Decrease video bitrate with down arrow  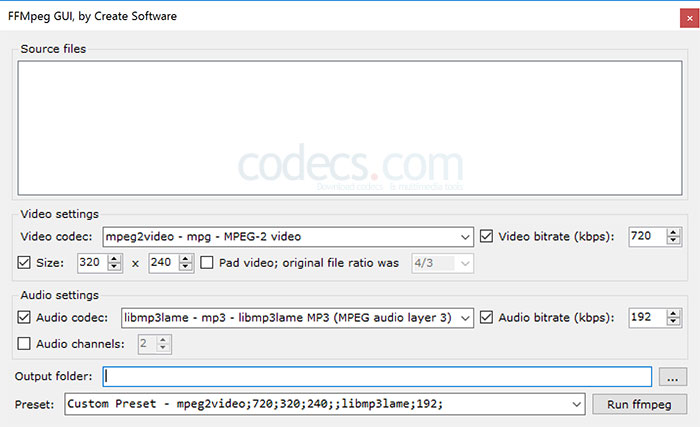click(x=673, y=241)
